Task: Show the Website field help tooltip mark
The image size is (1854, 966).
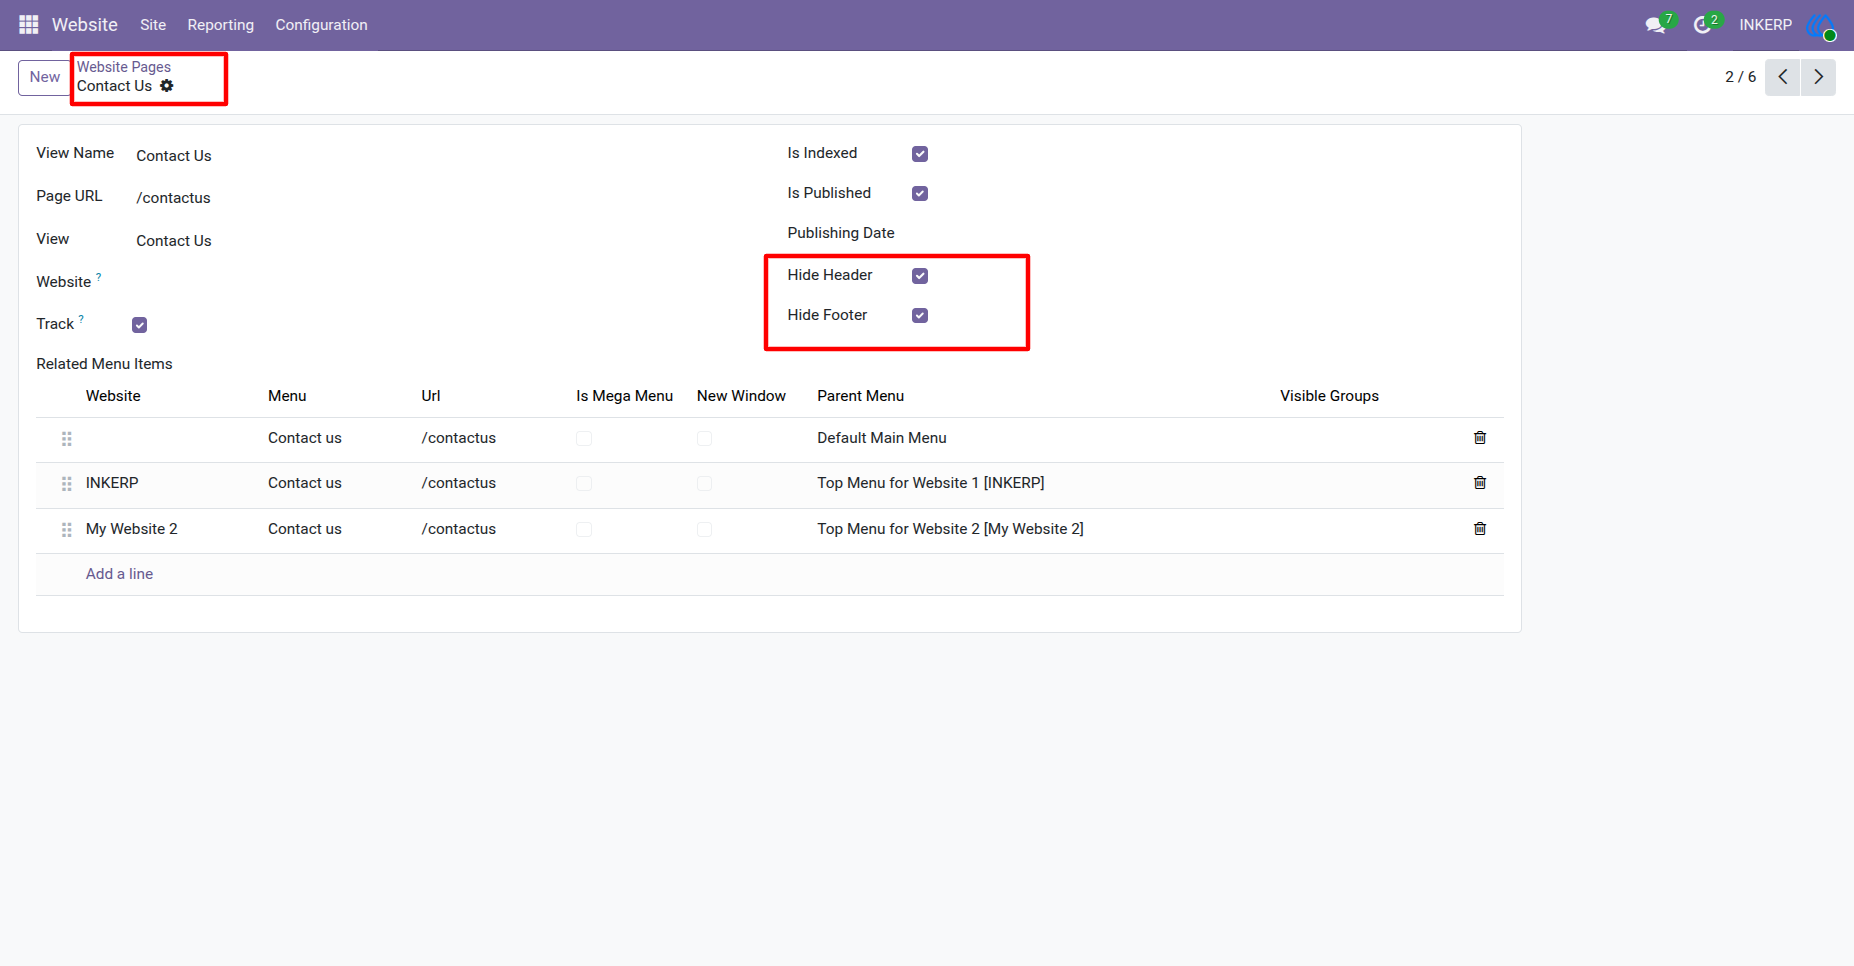Action: (99, 277)
